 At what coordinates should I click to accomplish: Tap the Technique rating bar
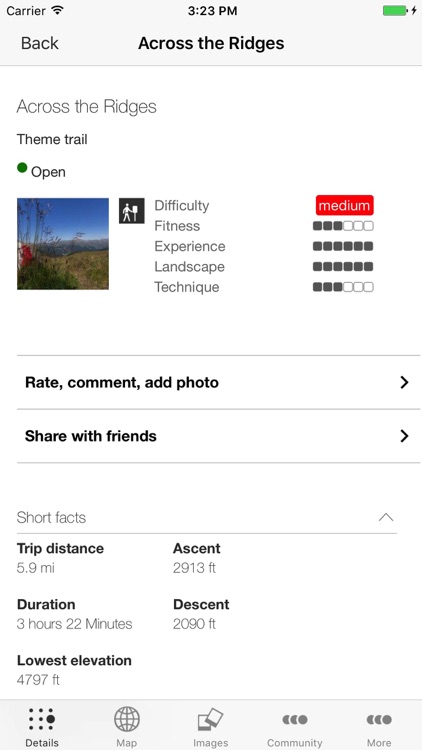pyautogui.click(x=343, y=287)
